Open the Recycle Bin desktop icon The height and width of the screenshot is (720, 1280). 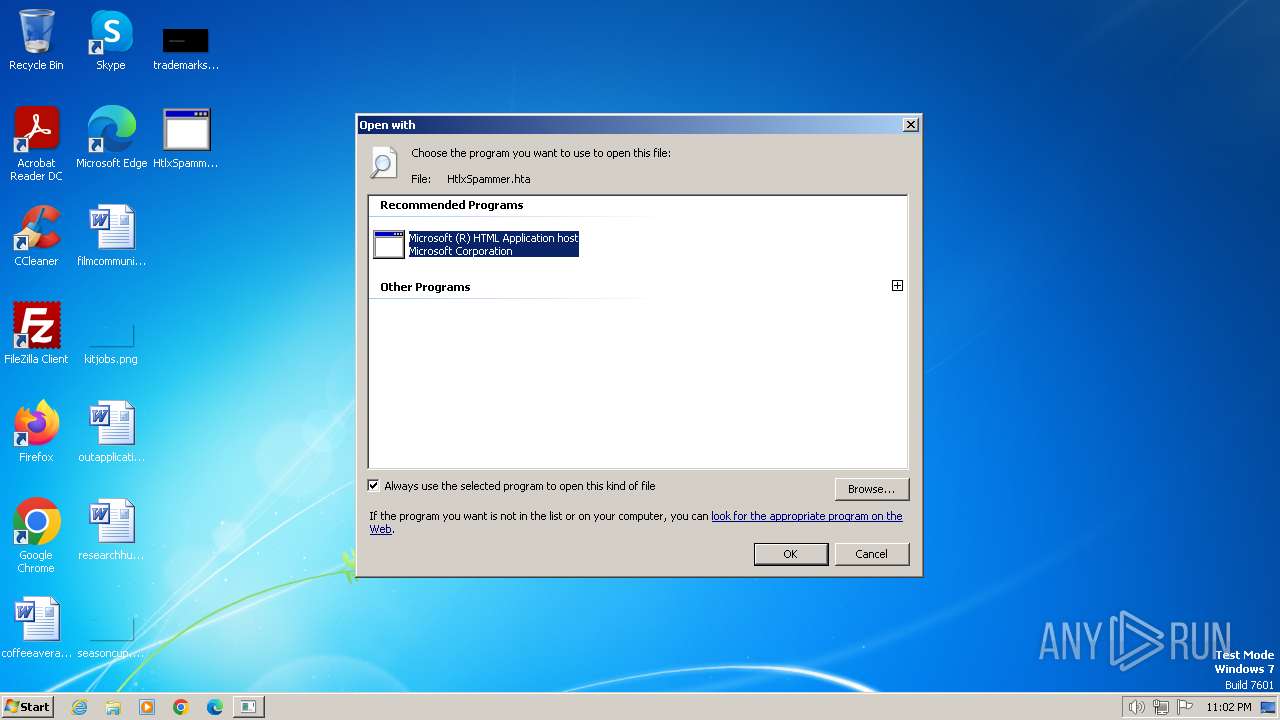pyautogui.click(x=36, y=40)
